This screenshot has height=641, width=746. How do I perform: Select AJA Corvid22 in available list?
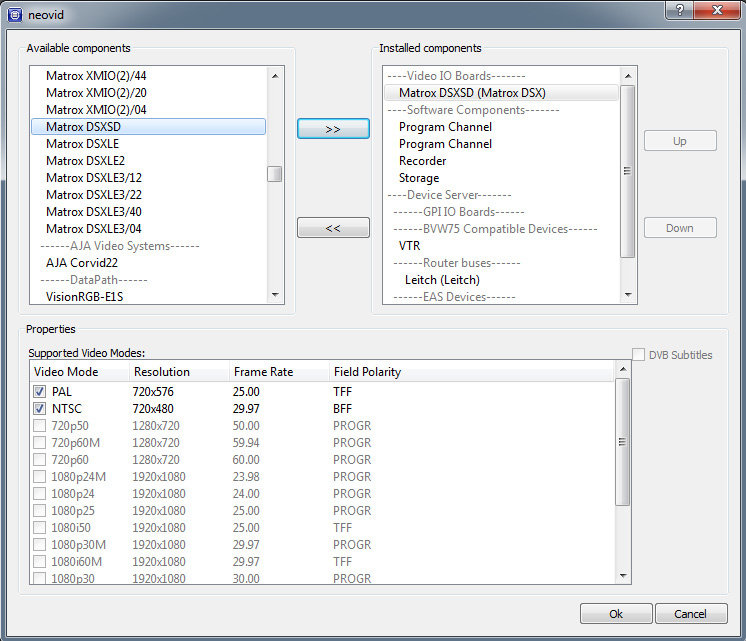tap(148, 263)
